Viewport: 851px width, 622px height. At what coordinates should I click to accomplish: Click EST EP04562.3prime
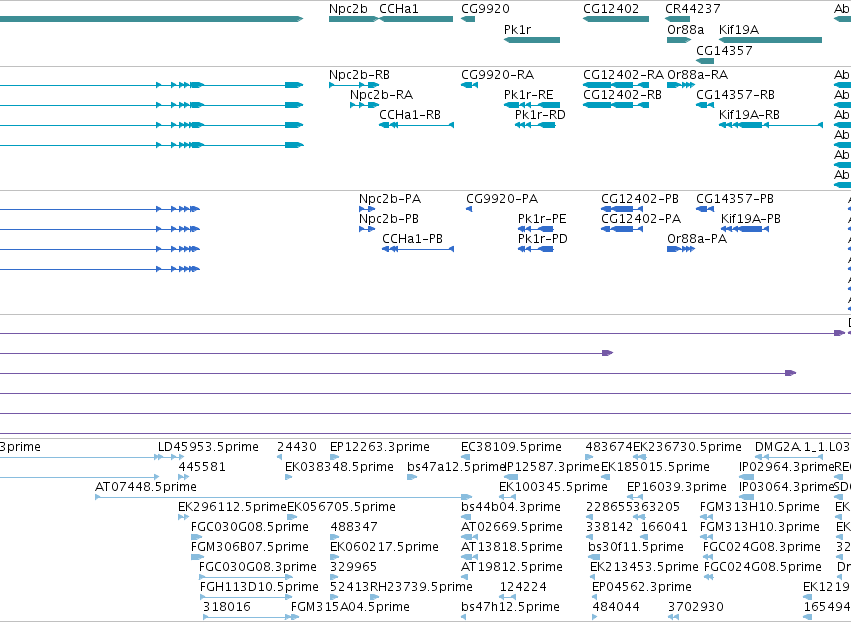(642, 588)
